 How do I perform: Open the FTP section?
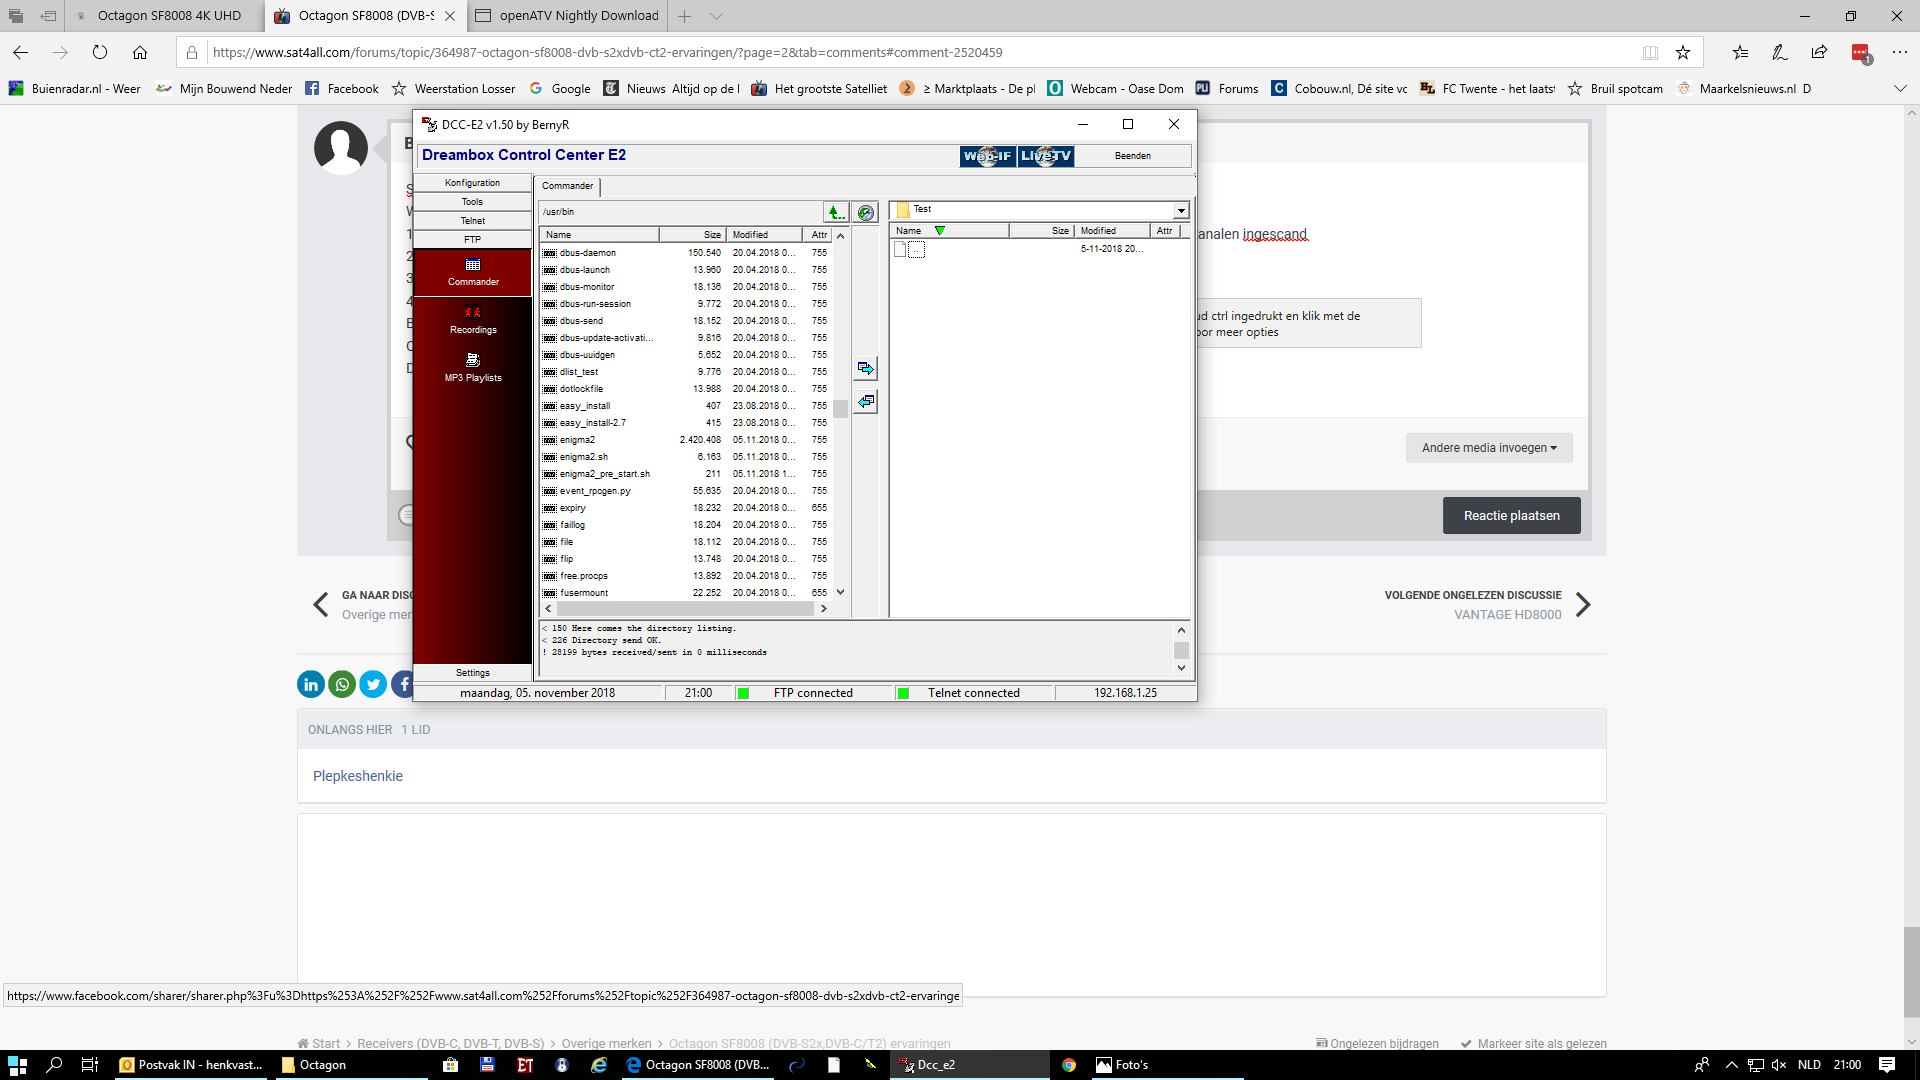(472, 240)
